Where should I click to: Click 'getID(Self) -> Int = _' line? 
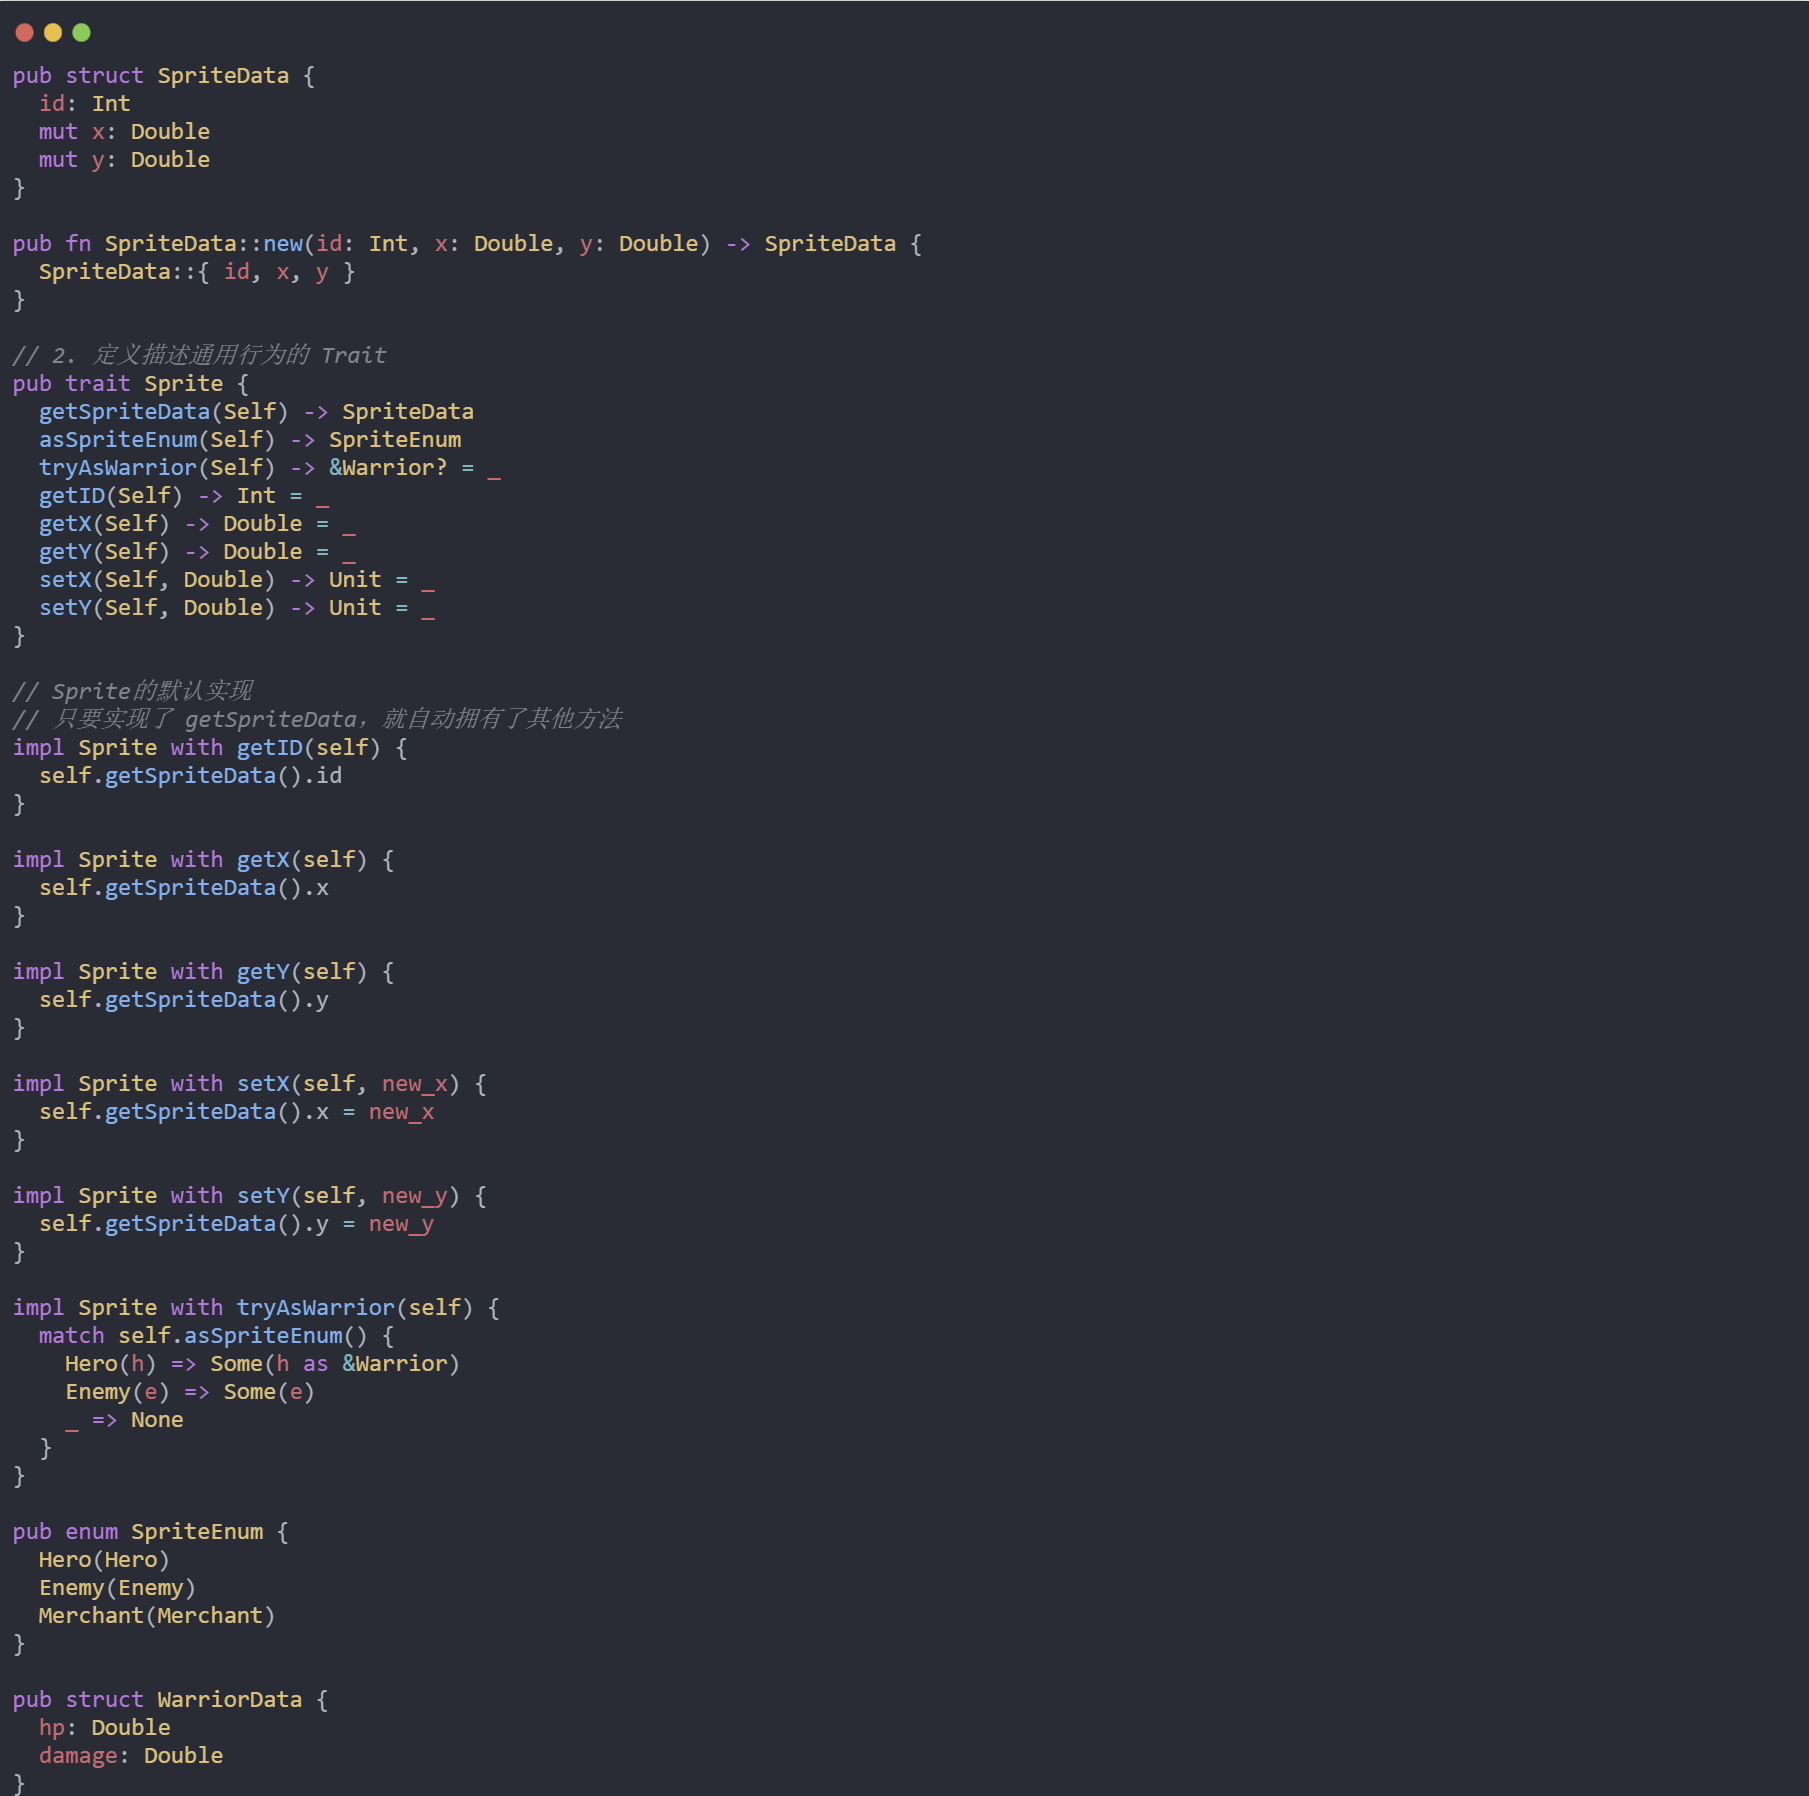point(184,496)
